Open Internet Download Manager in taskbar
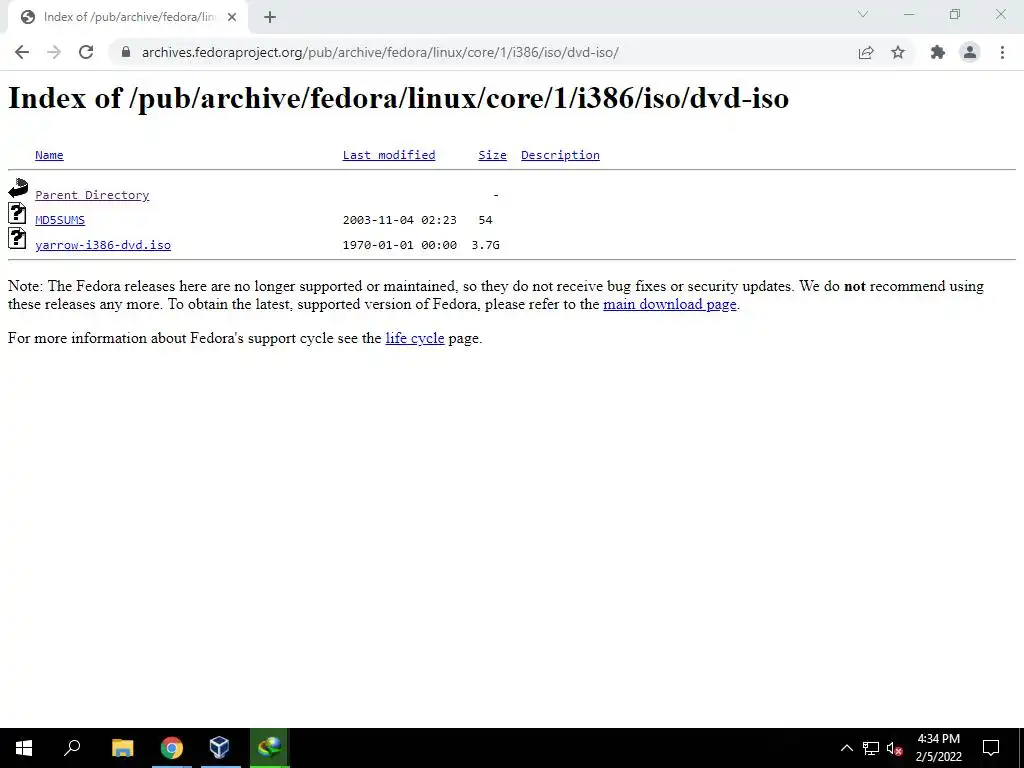Image resolution: width=1024 pixels, height=768 pixels. click(269, 748)
